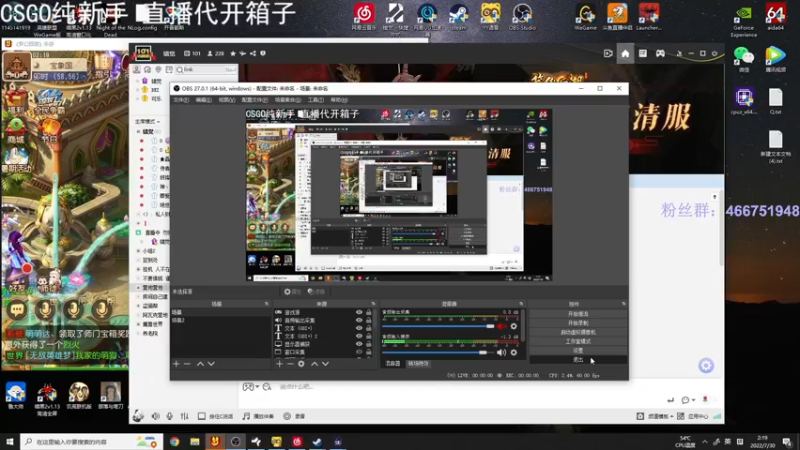Open Chrome from the Windows taskbar
The height and width of the screenshot is (450, 800).
(174, 441)
